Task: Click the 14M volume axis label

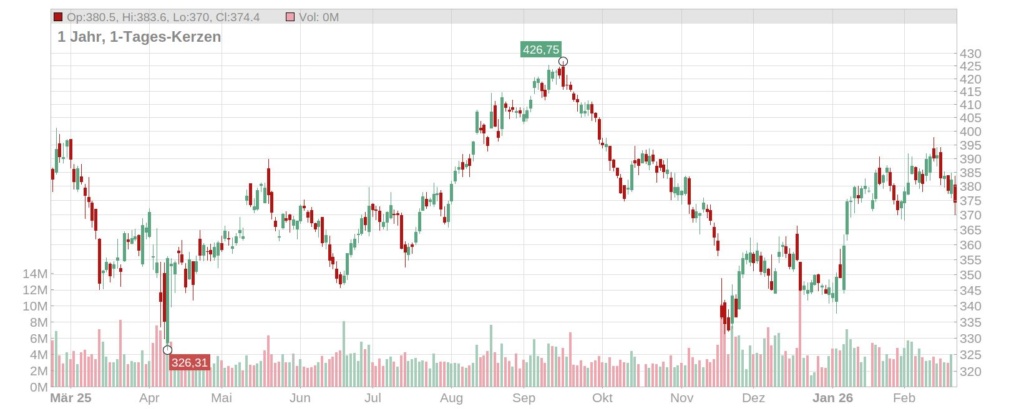Action: (37, 274)
